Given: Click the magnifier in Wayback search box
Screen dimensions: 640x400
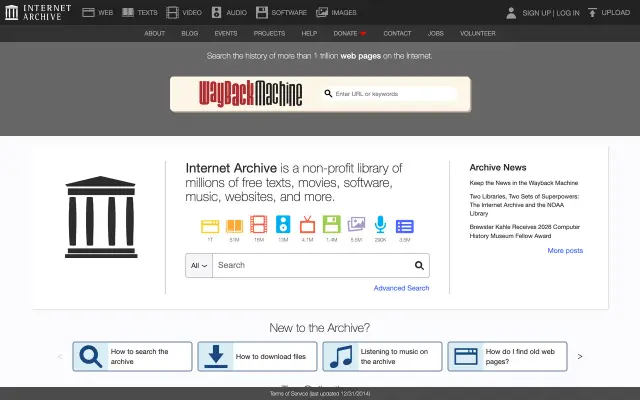Looking at the screenshot, I should (328, 94).
